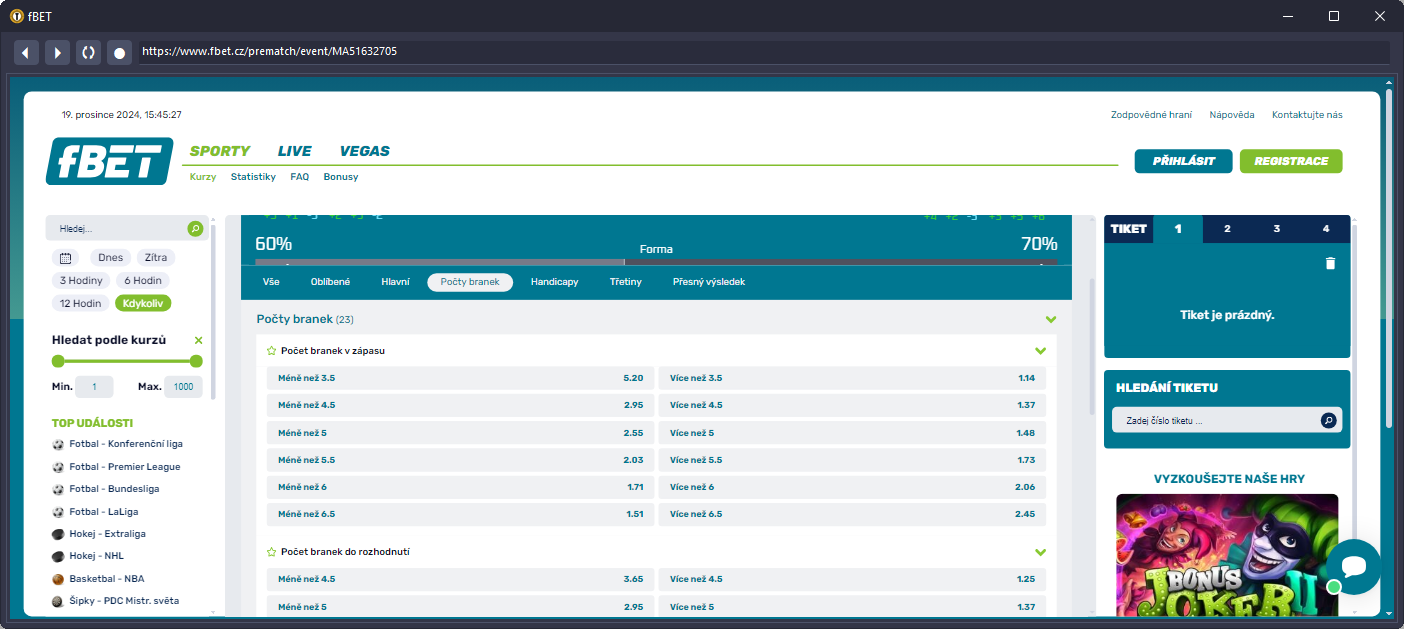Open the LIVE section
1404x629 pixels.
(295, 151)
